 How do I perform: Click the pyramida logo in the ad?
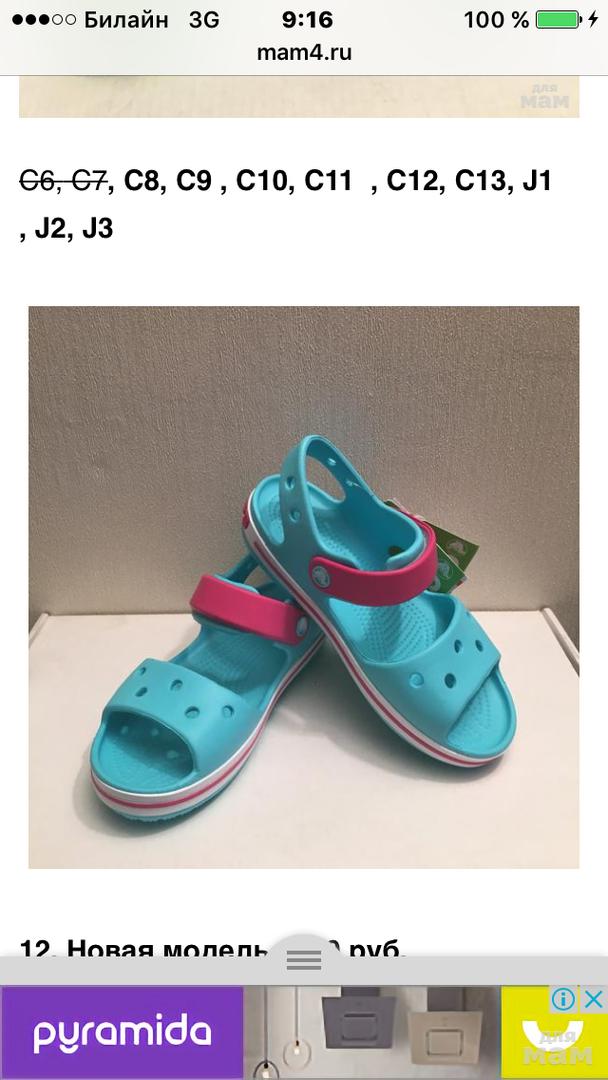click(x=122, y=1033)
